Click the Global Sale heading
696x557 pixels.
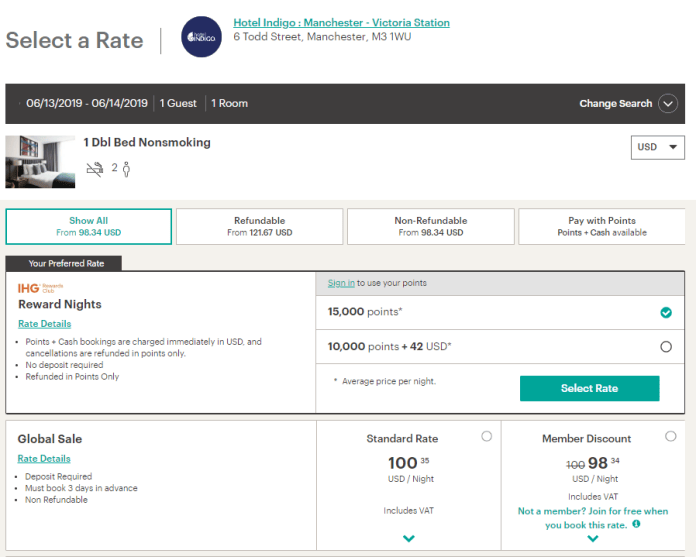(x=50, y=439)
